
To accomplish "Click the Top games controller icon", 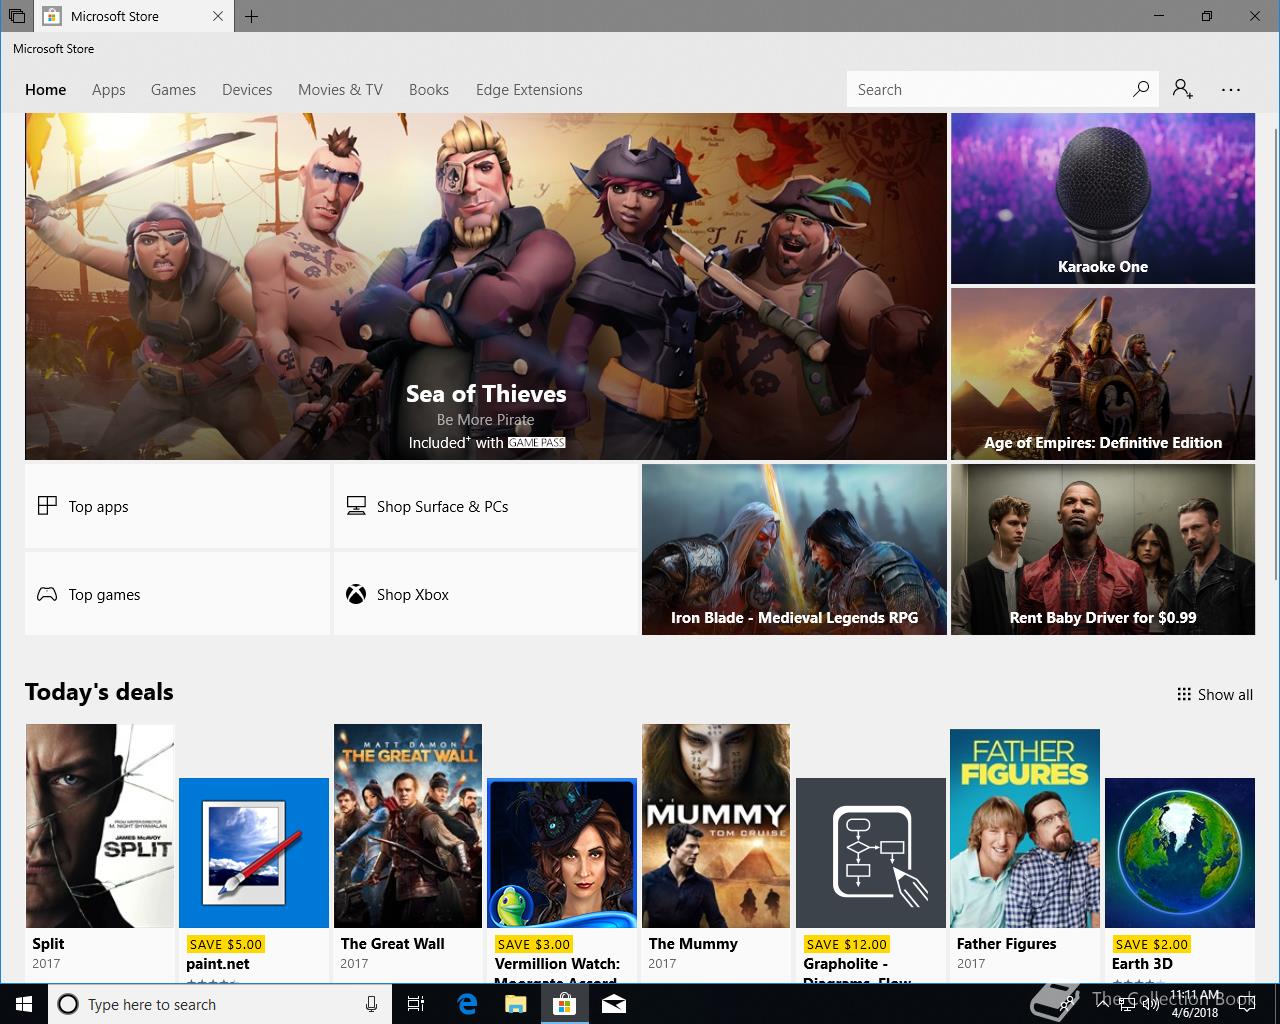I will [47, 594].
